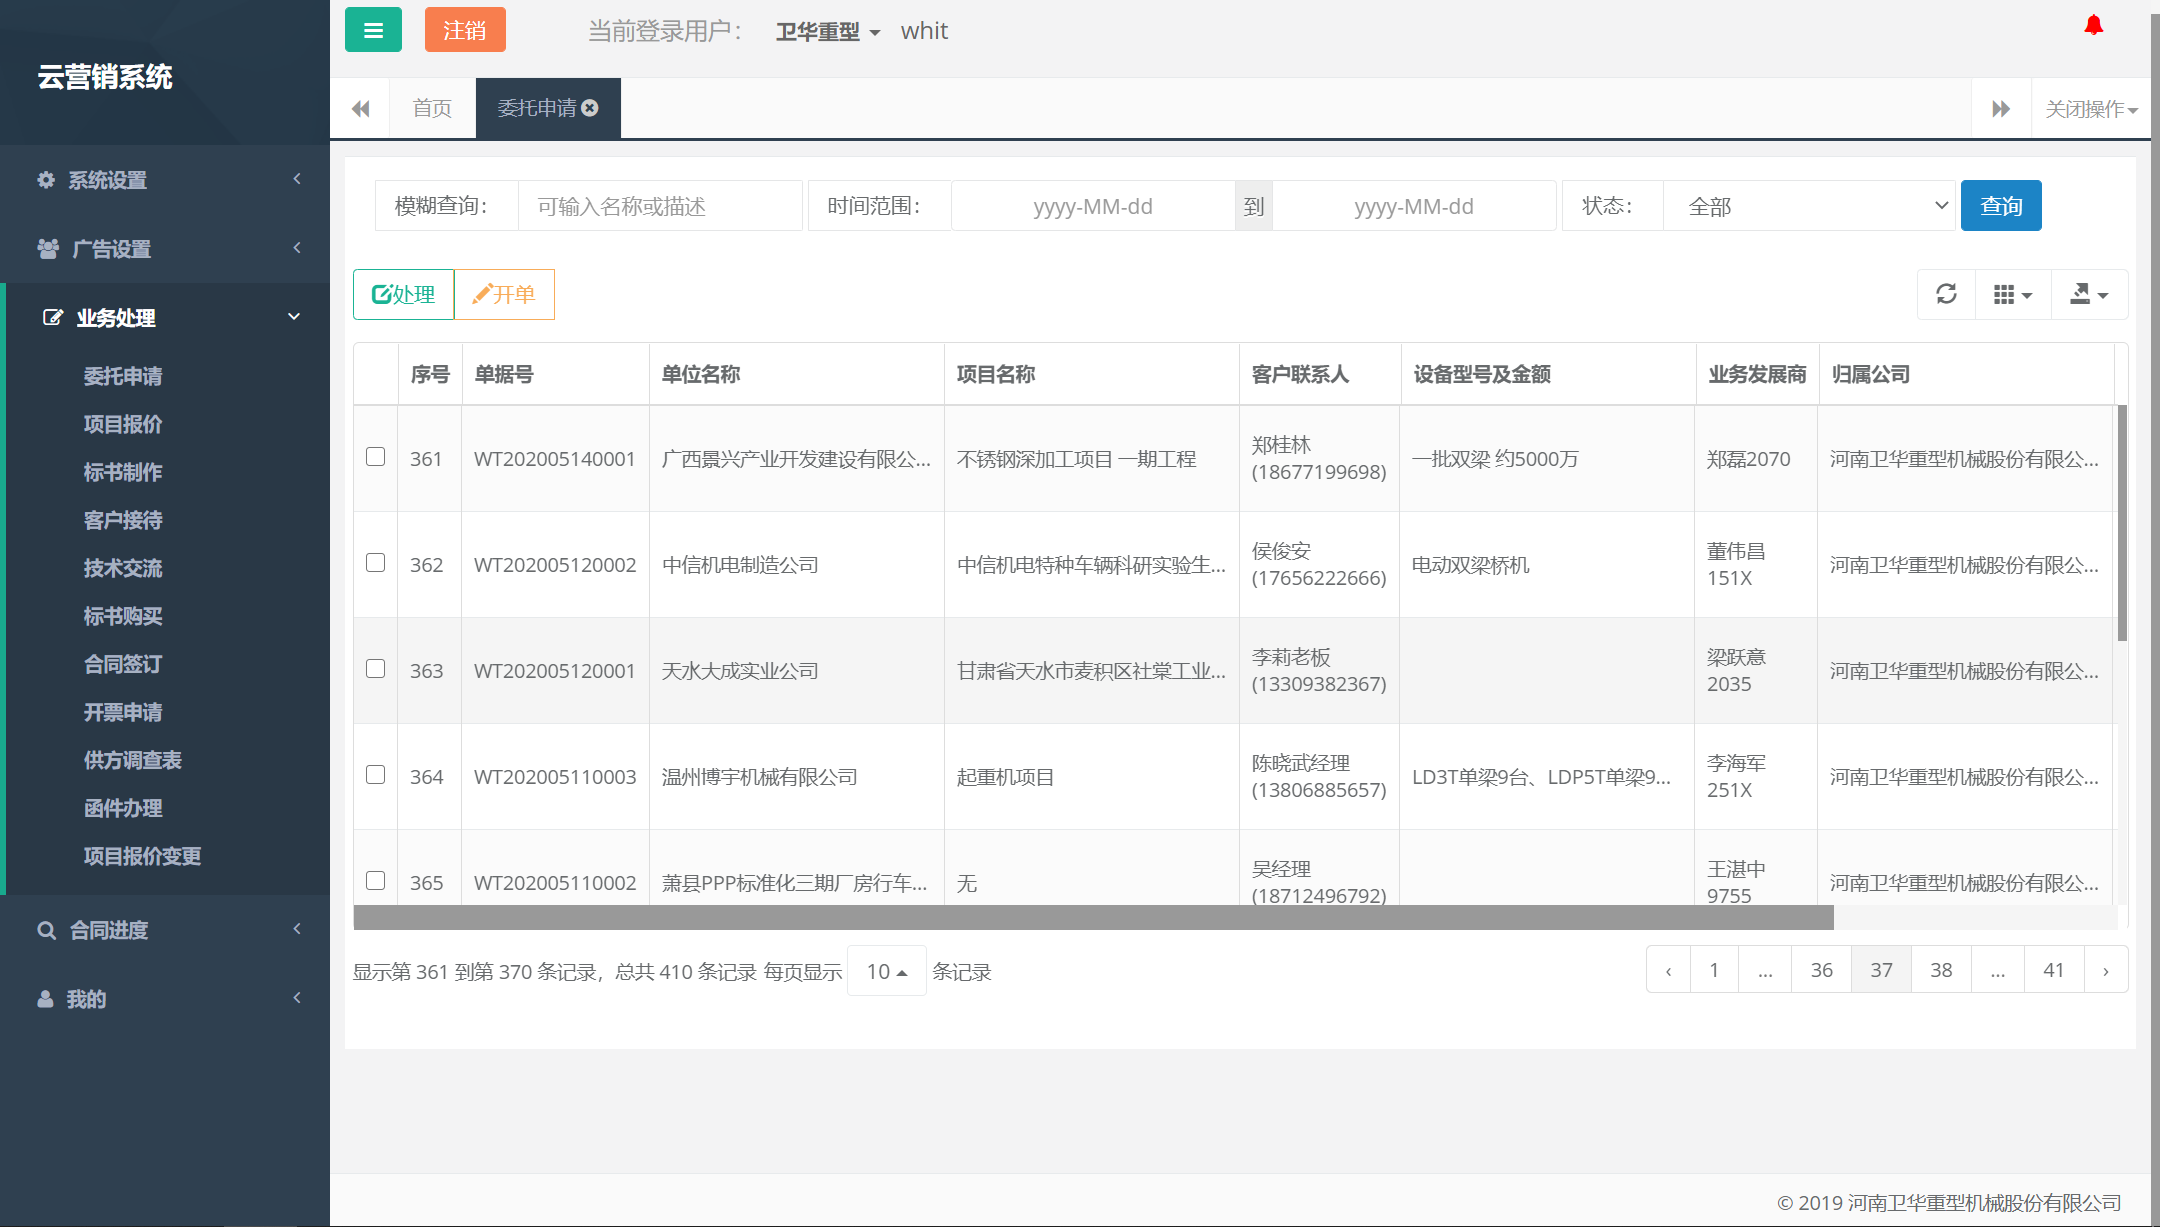Click the blue 查询 button
This screenshot has width=2160, height=1227.
coord(2000,206)
